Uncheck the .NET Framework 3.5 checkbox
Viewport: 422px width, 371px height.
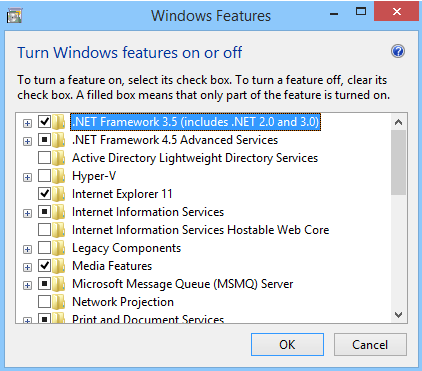pos(44,122)
